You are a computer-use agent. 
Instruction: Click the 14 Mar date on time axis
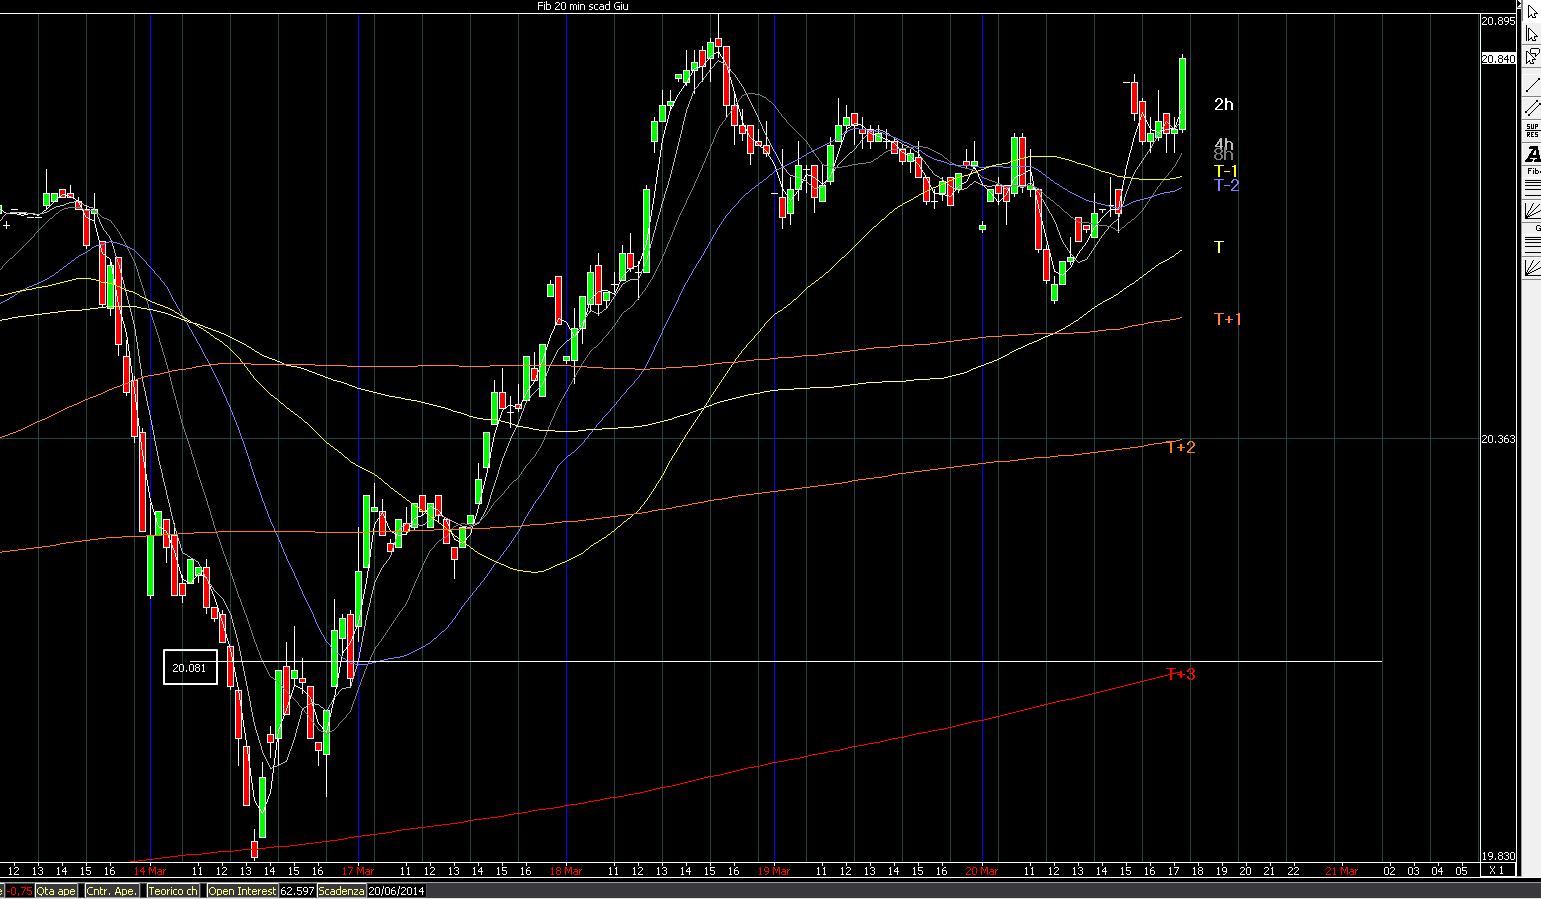150,871
